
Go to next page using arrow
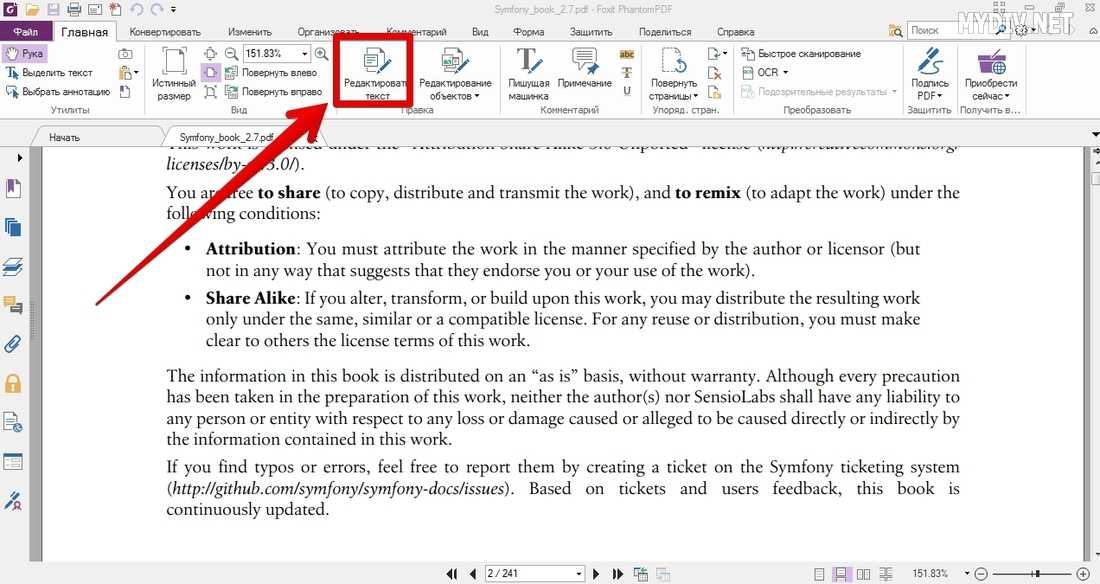pyautogui.click(x=596, y=573)
